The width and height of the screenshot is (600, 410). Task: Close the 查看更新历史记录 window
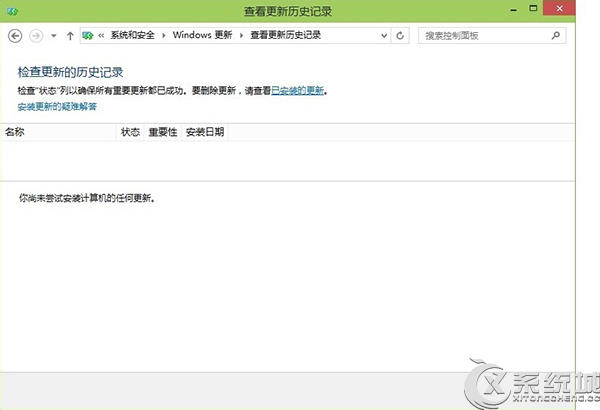tap(559, 8)
